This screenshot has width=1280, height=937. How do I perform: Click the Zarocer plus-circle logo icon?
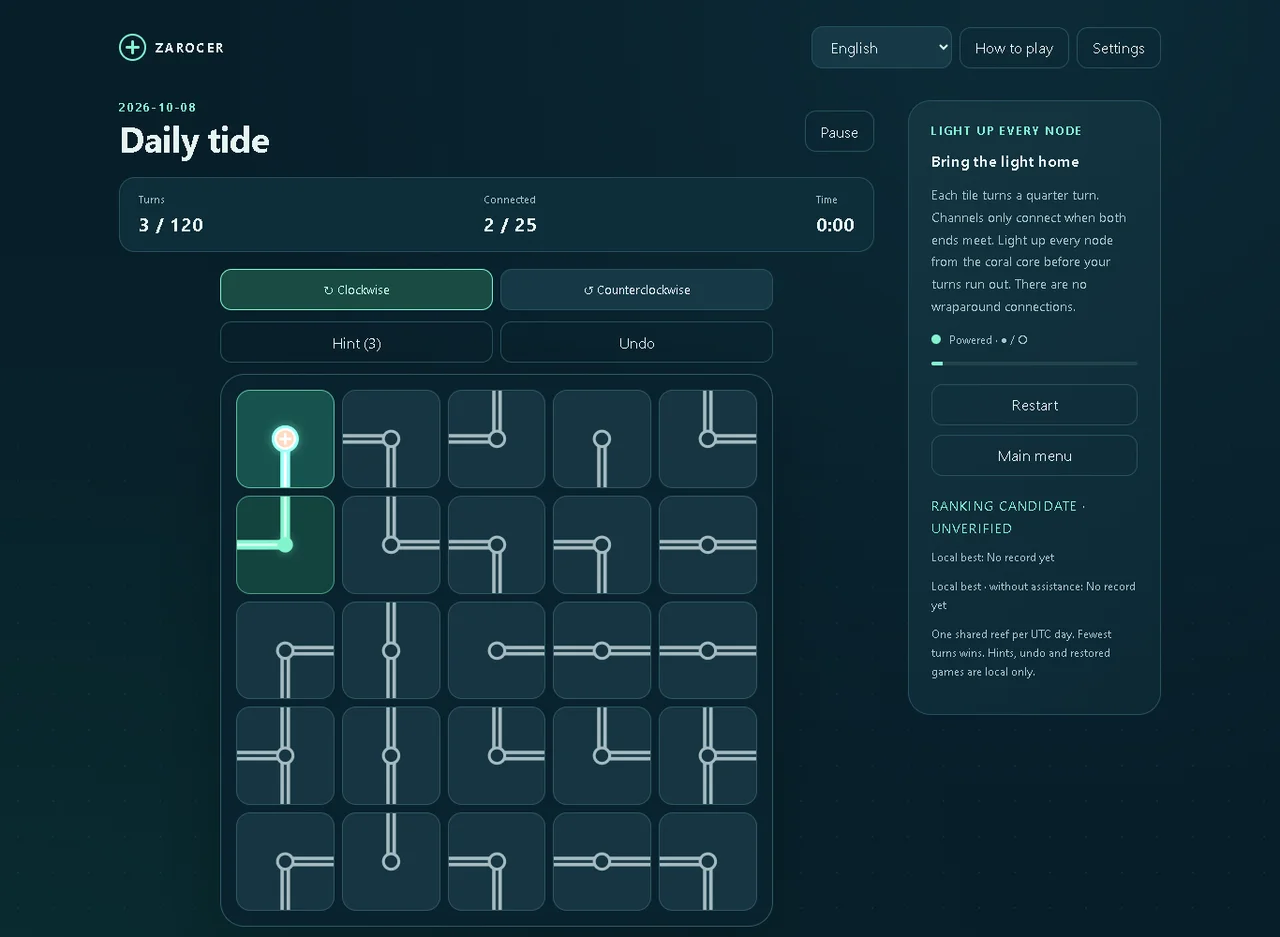coord(132,47)
